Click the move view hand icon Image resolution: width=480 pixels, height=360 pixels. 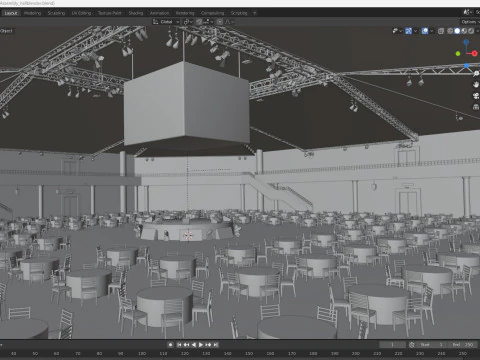click(x=476, y=85)
